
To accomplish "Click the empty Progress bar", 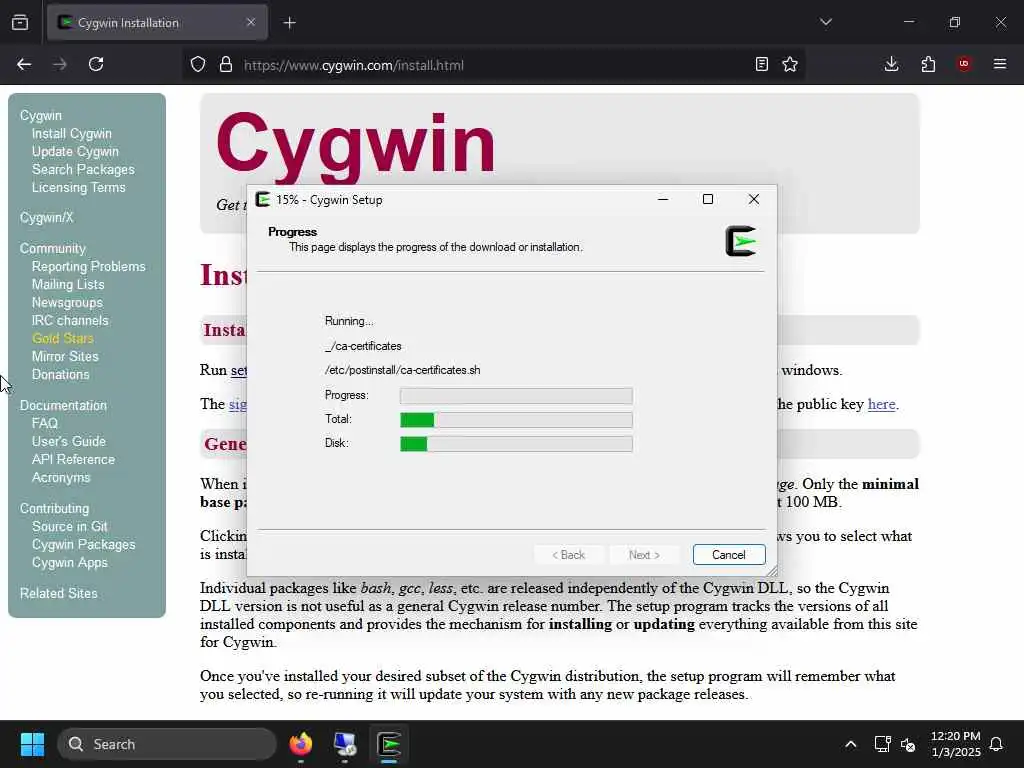I will 516,396.
